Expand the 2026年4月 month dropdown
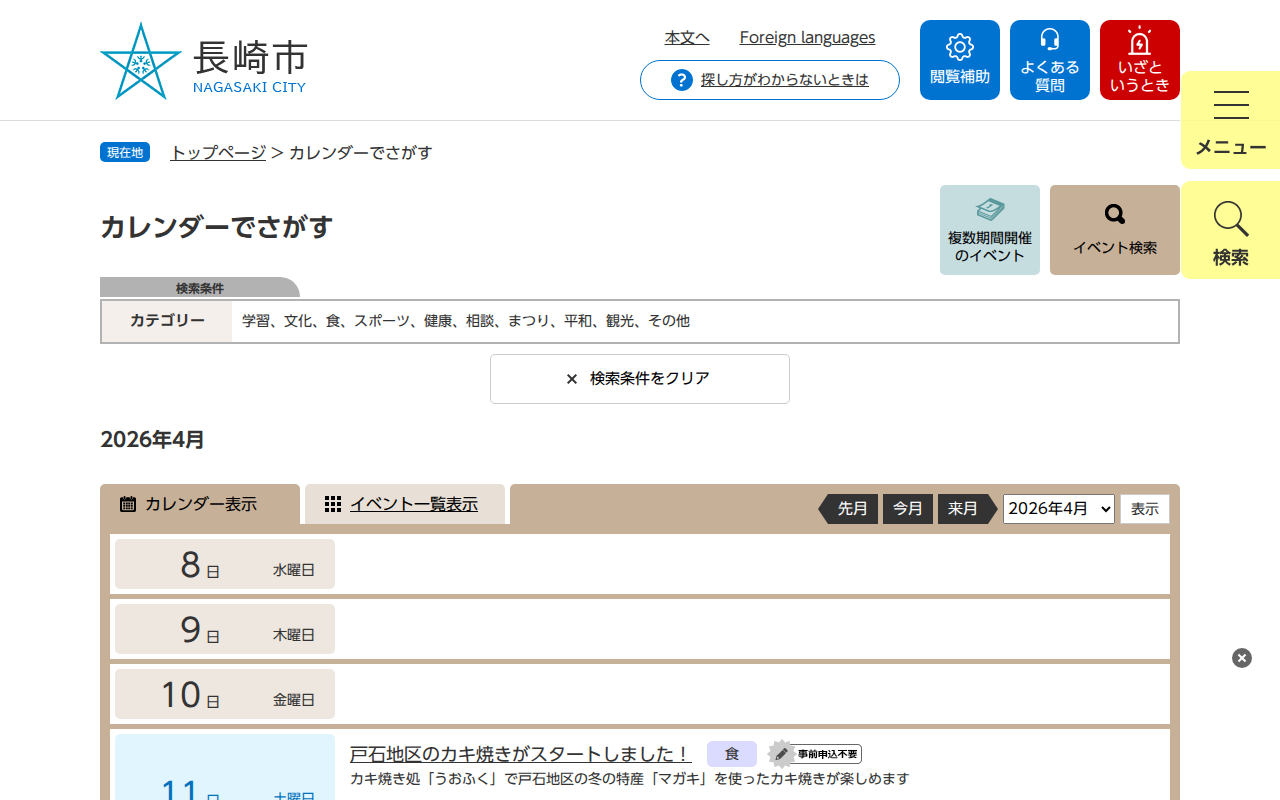This screenshot has height=800, width=1280. 1058,509
